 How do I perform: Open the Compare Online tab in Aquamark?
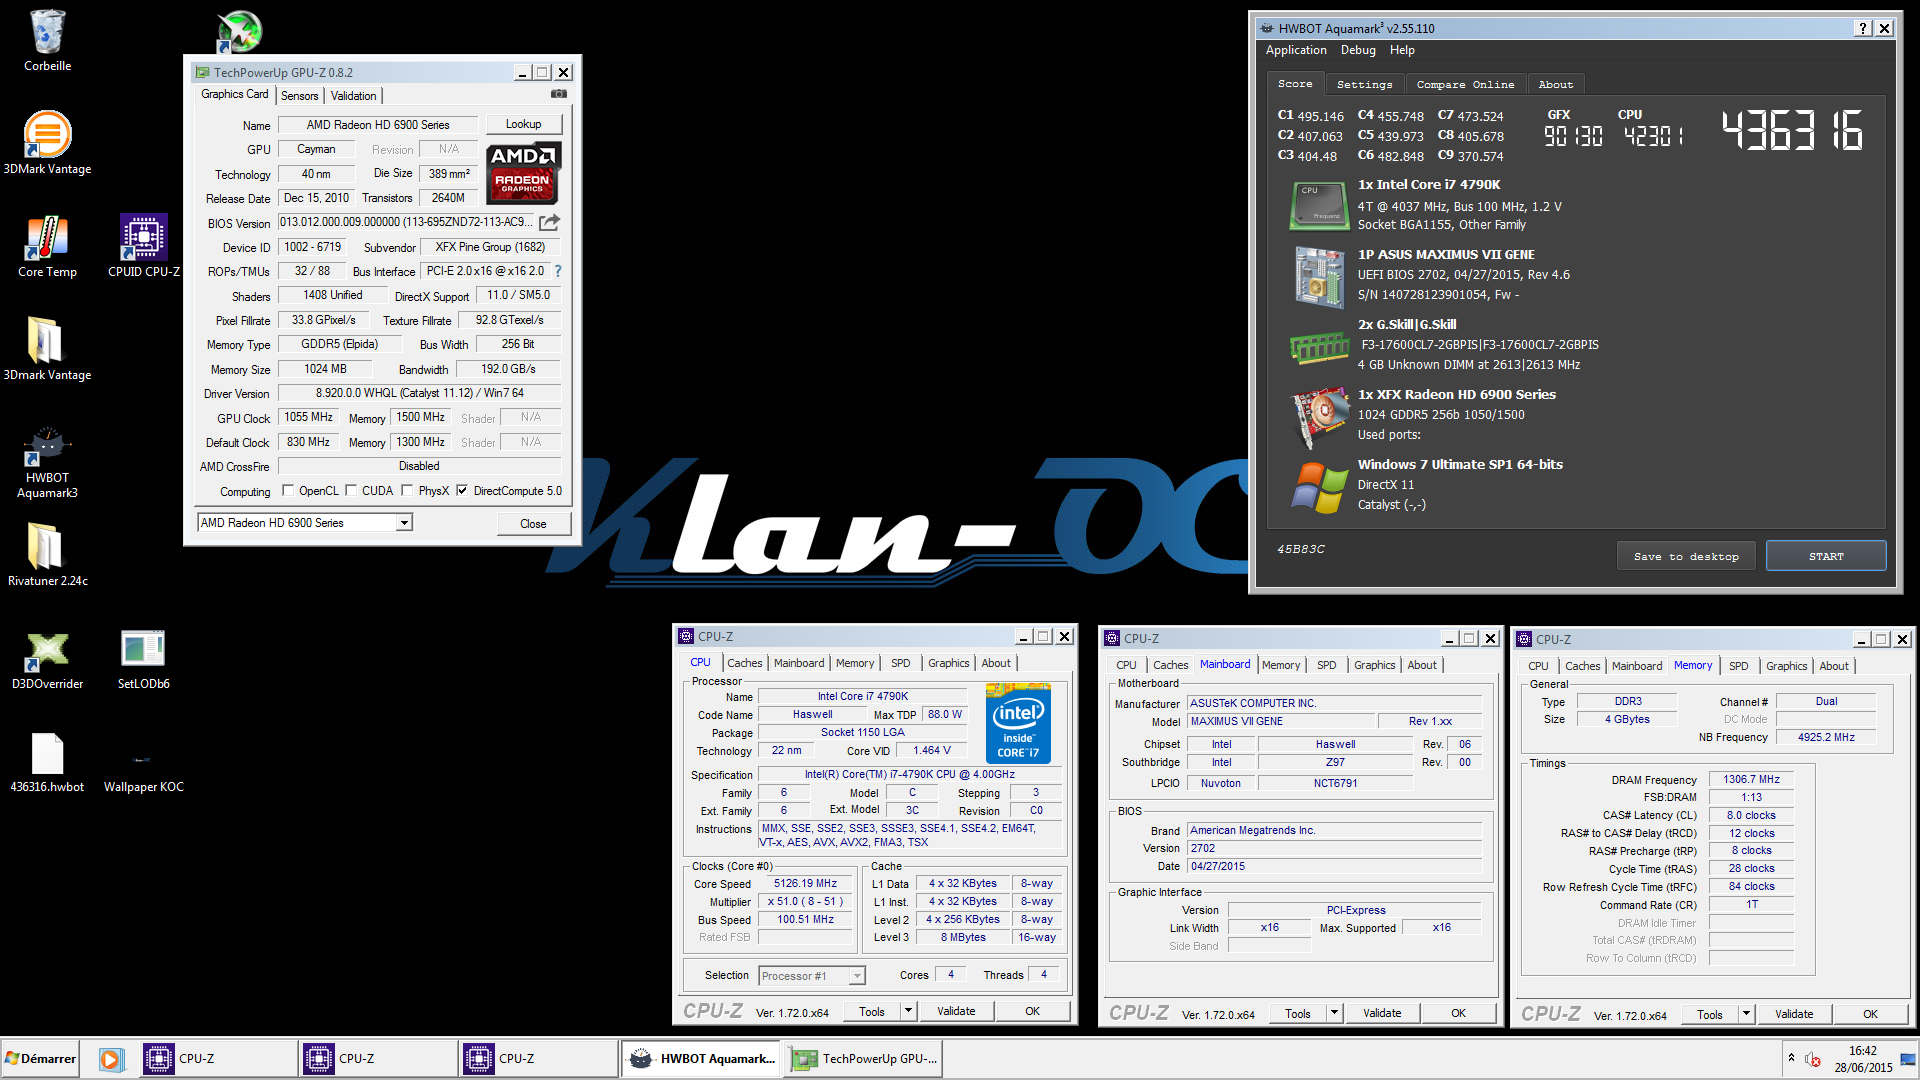click(x=1465, y=85)
